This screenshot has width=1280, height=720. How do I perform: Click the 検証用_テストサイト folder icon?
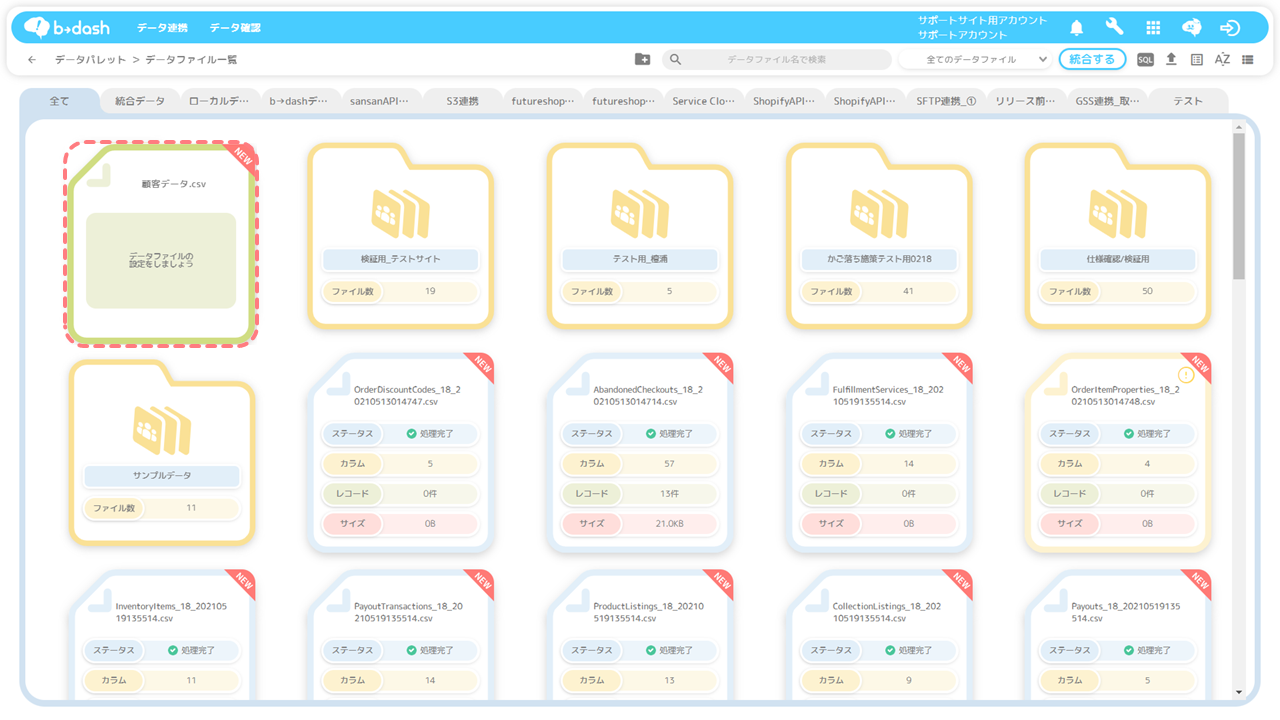(400, 214)
